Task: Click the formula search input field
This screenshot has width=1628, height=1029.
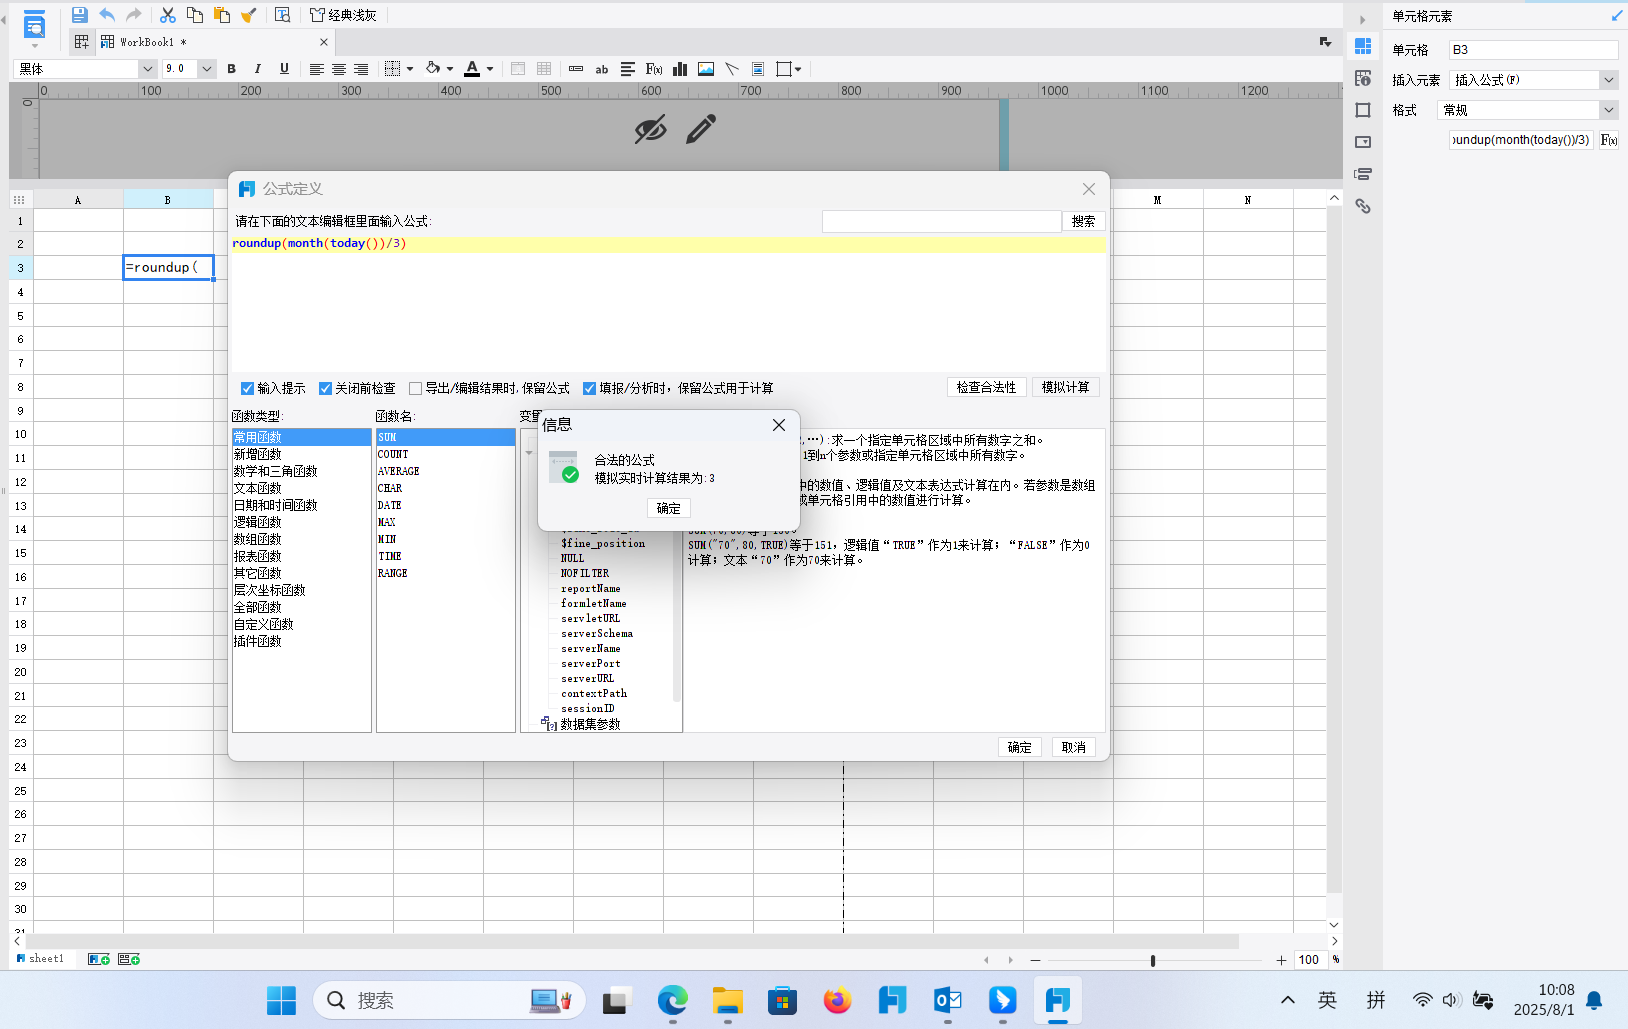Action: pyautogui.click(x=941, y=221)
